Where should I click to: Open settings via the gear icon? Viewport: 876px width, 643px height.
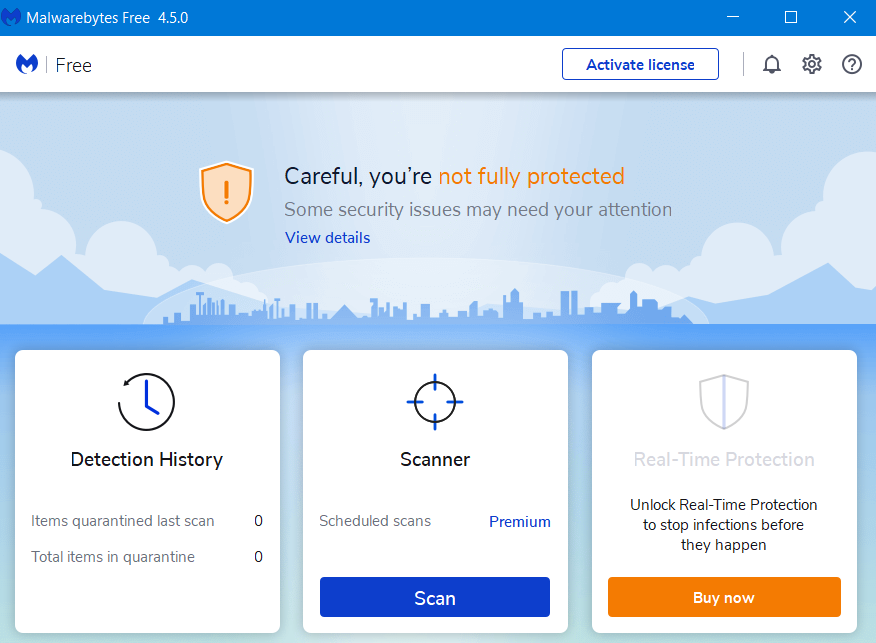pos(812,65)
